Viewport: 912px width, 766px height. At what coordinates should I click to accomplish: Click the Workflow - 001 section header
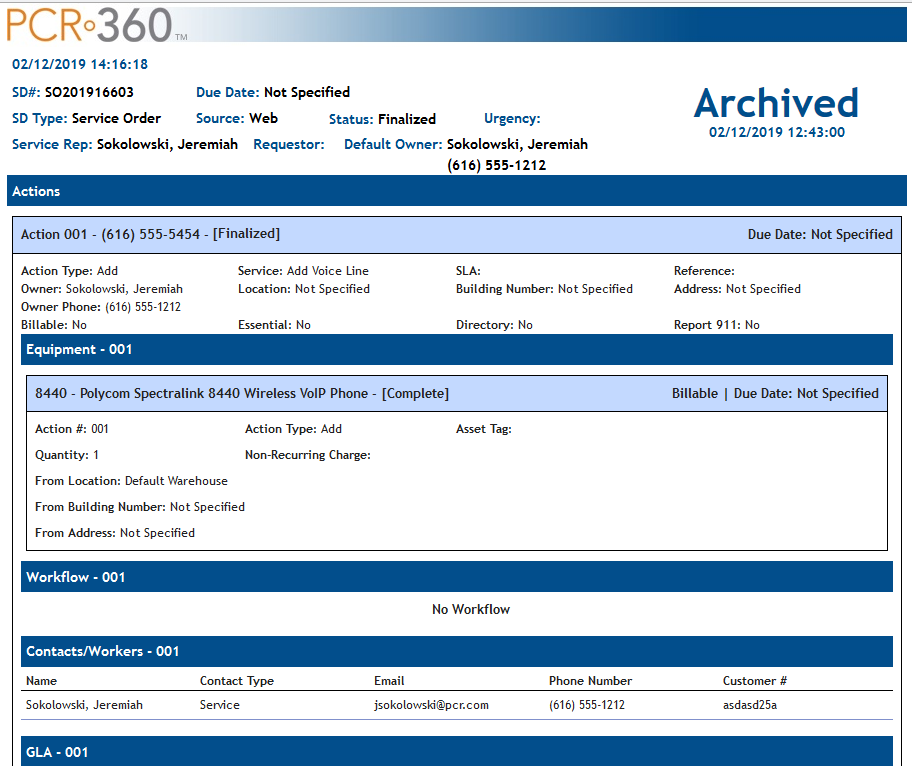[457, 577]
